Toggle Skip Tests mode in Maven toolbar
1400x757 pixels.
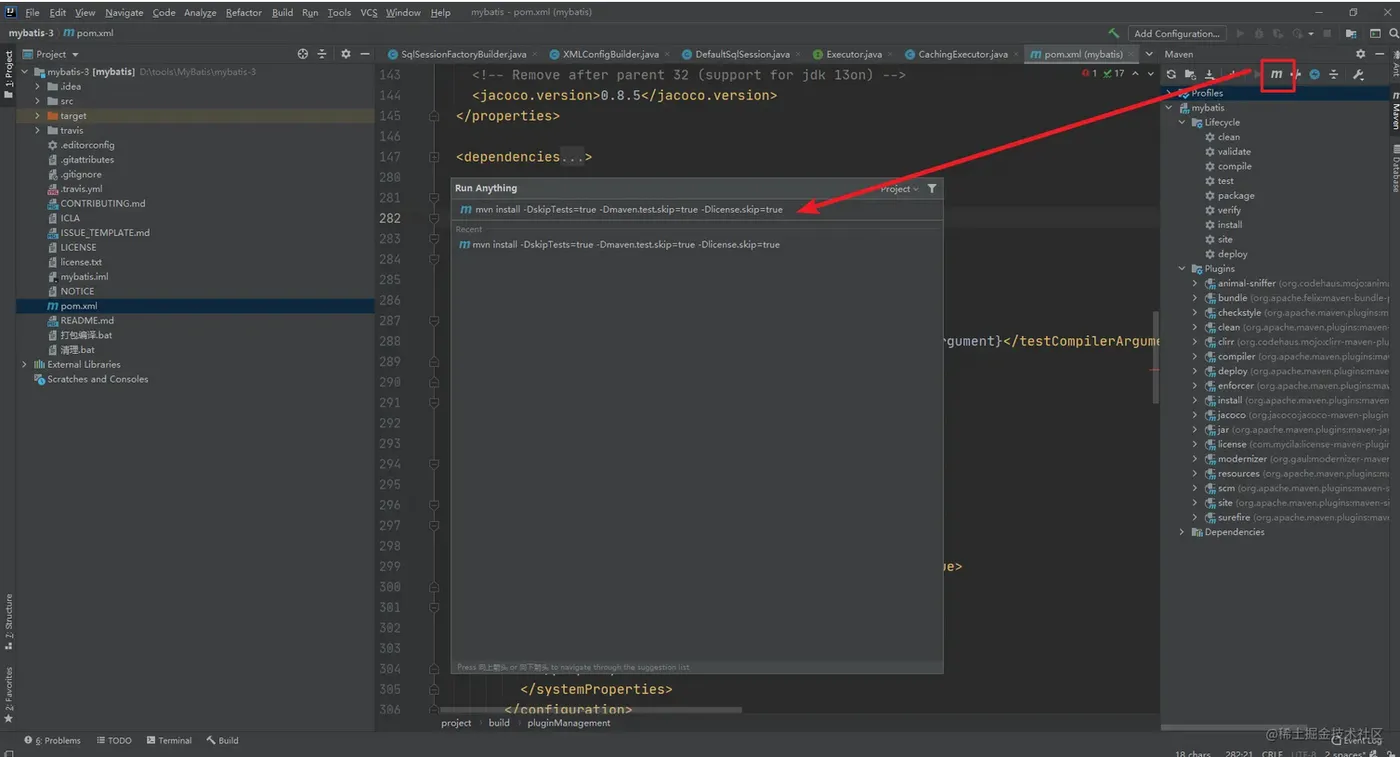1314,74
